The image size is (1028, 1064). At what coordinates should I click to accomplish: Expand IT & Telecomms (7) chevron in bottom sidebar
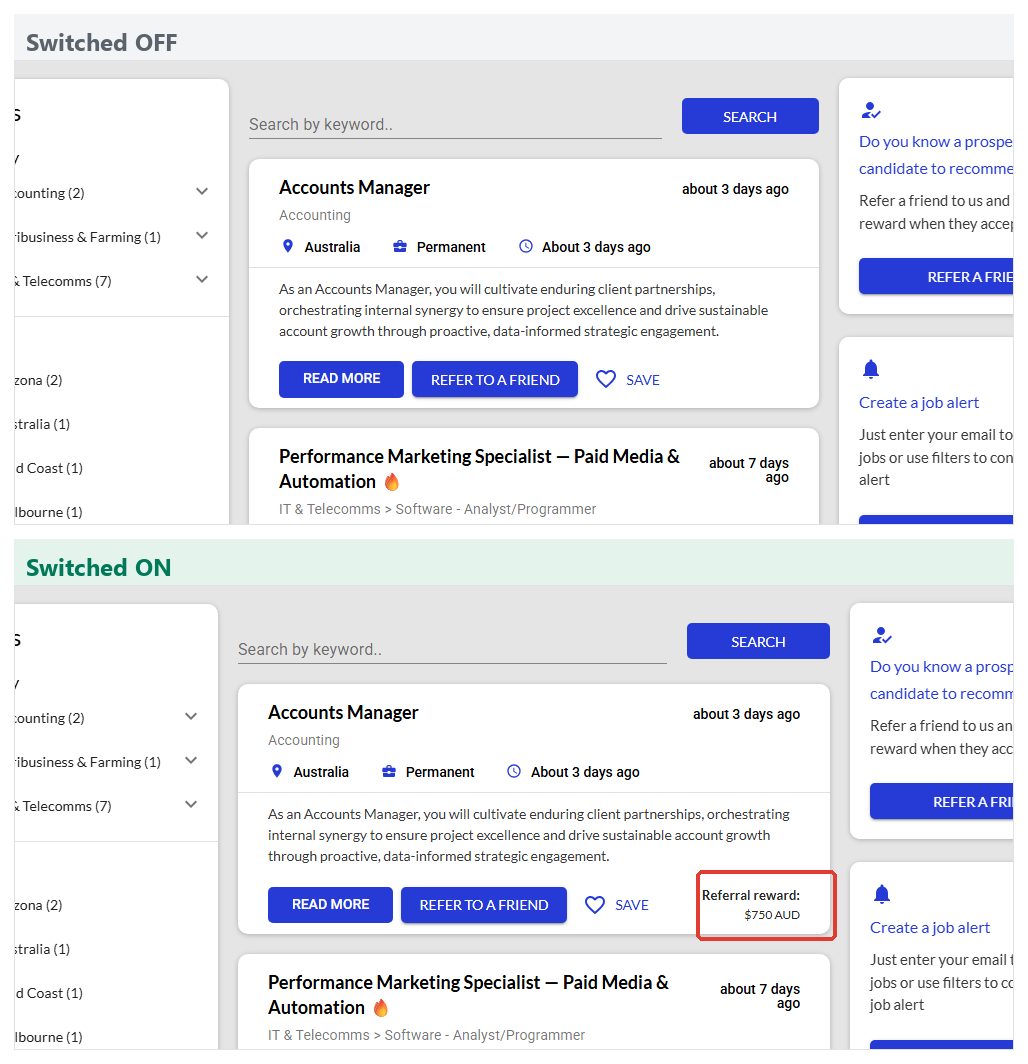(x=191, y=805)
